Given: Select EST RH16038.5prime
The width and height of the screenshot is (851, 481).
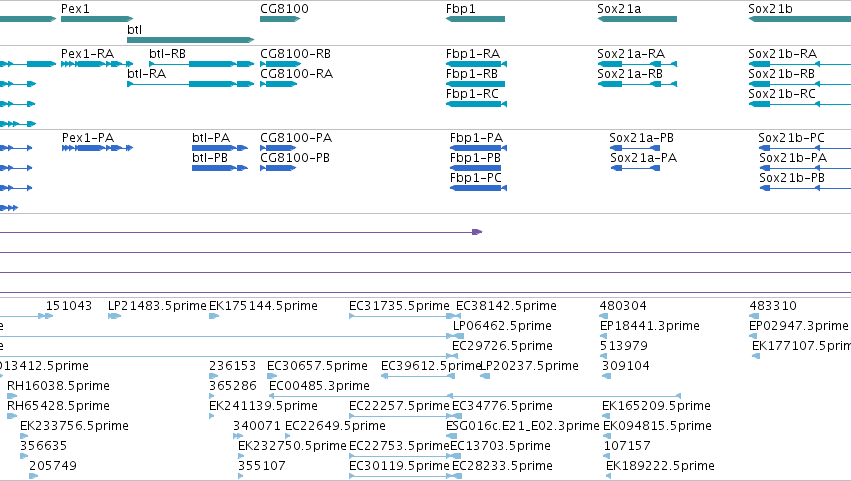Looking at the screenshot, I should coord(58,386).
